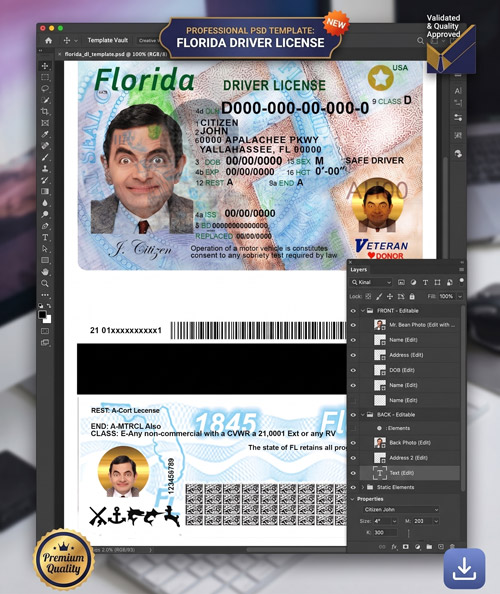Open the Kind filter dropdown
Viewport: 500px width, 594px height.
(372, 282)
